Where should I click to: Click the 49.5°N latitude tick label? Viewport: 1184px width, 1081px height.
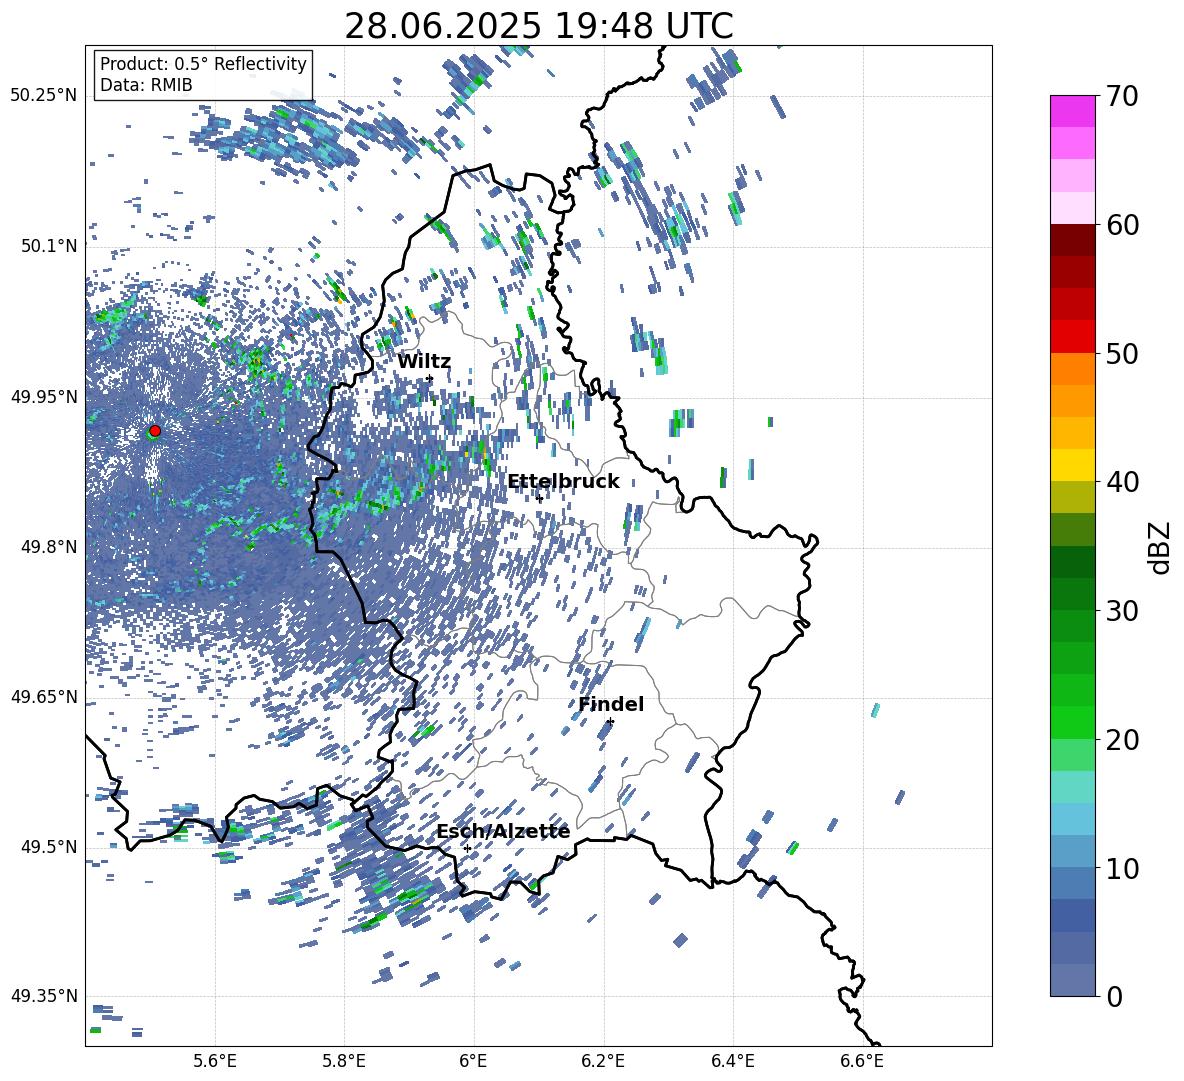coord(49,847)
